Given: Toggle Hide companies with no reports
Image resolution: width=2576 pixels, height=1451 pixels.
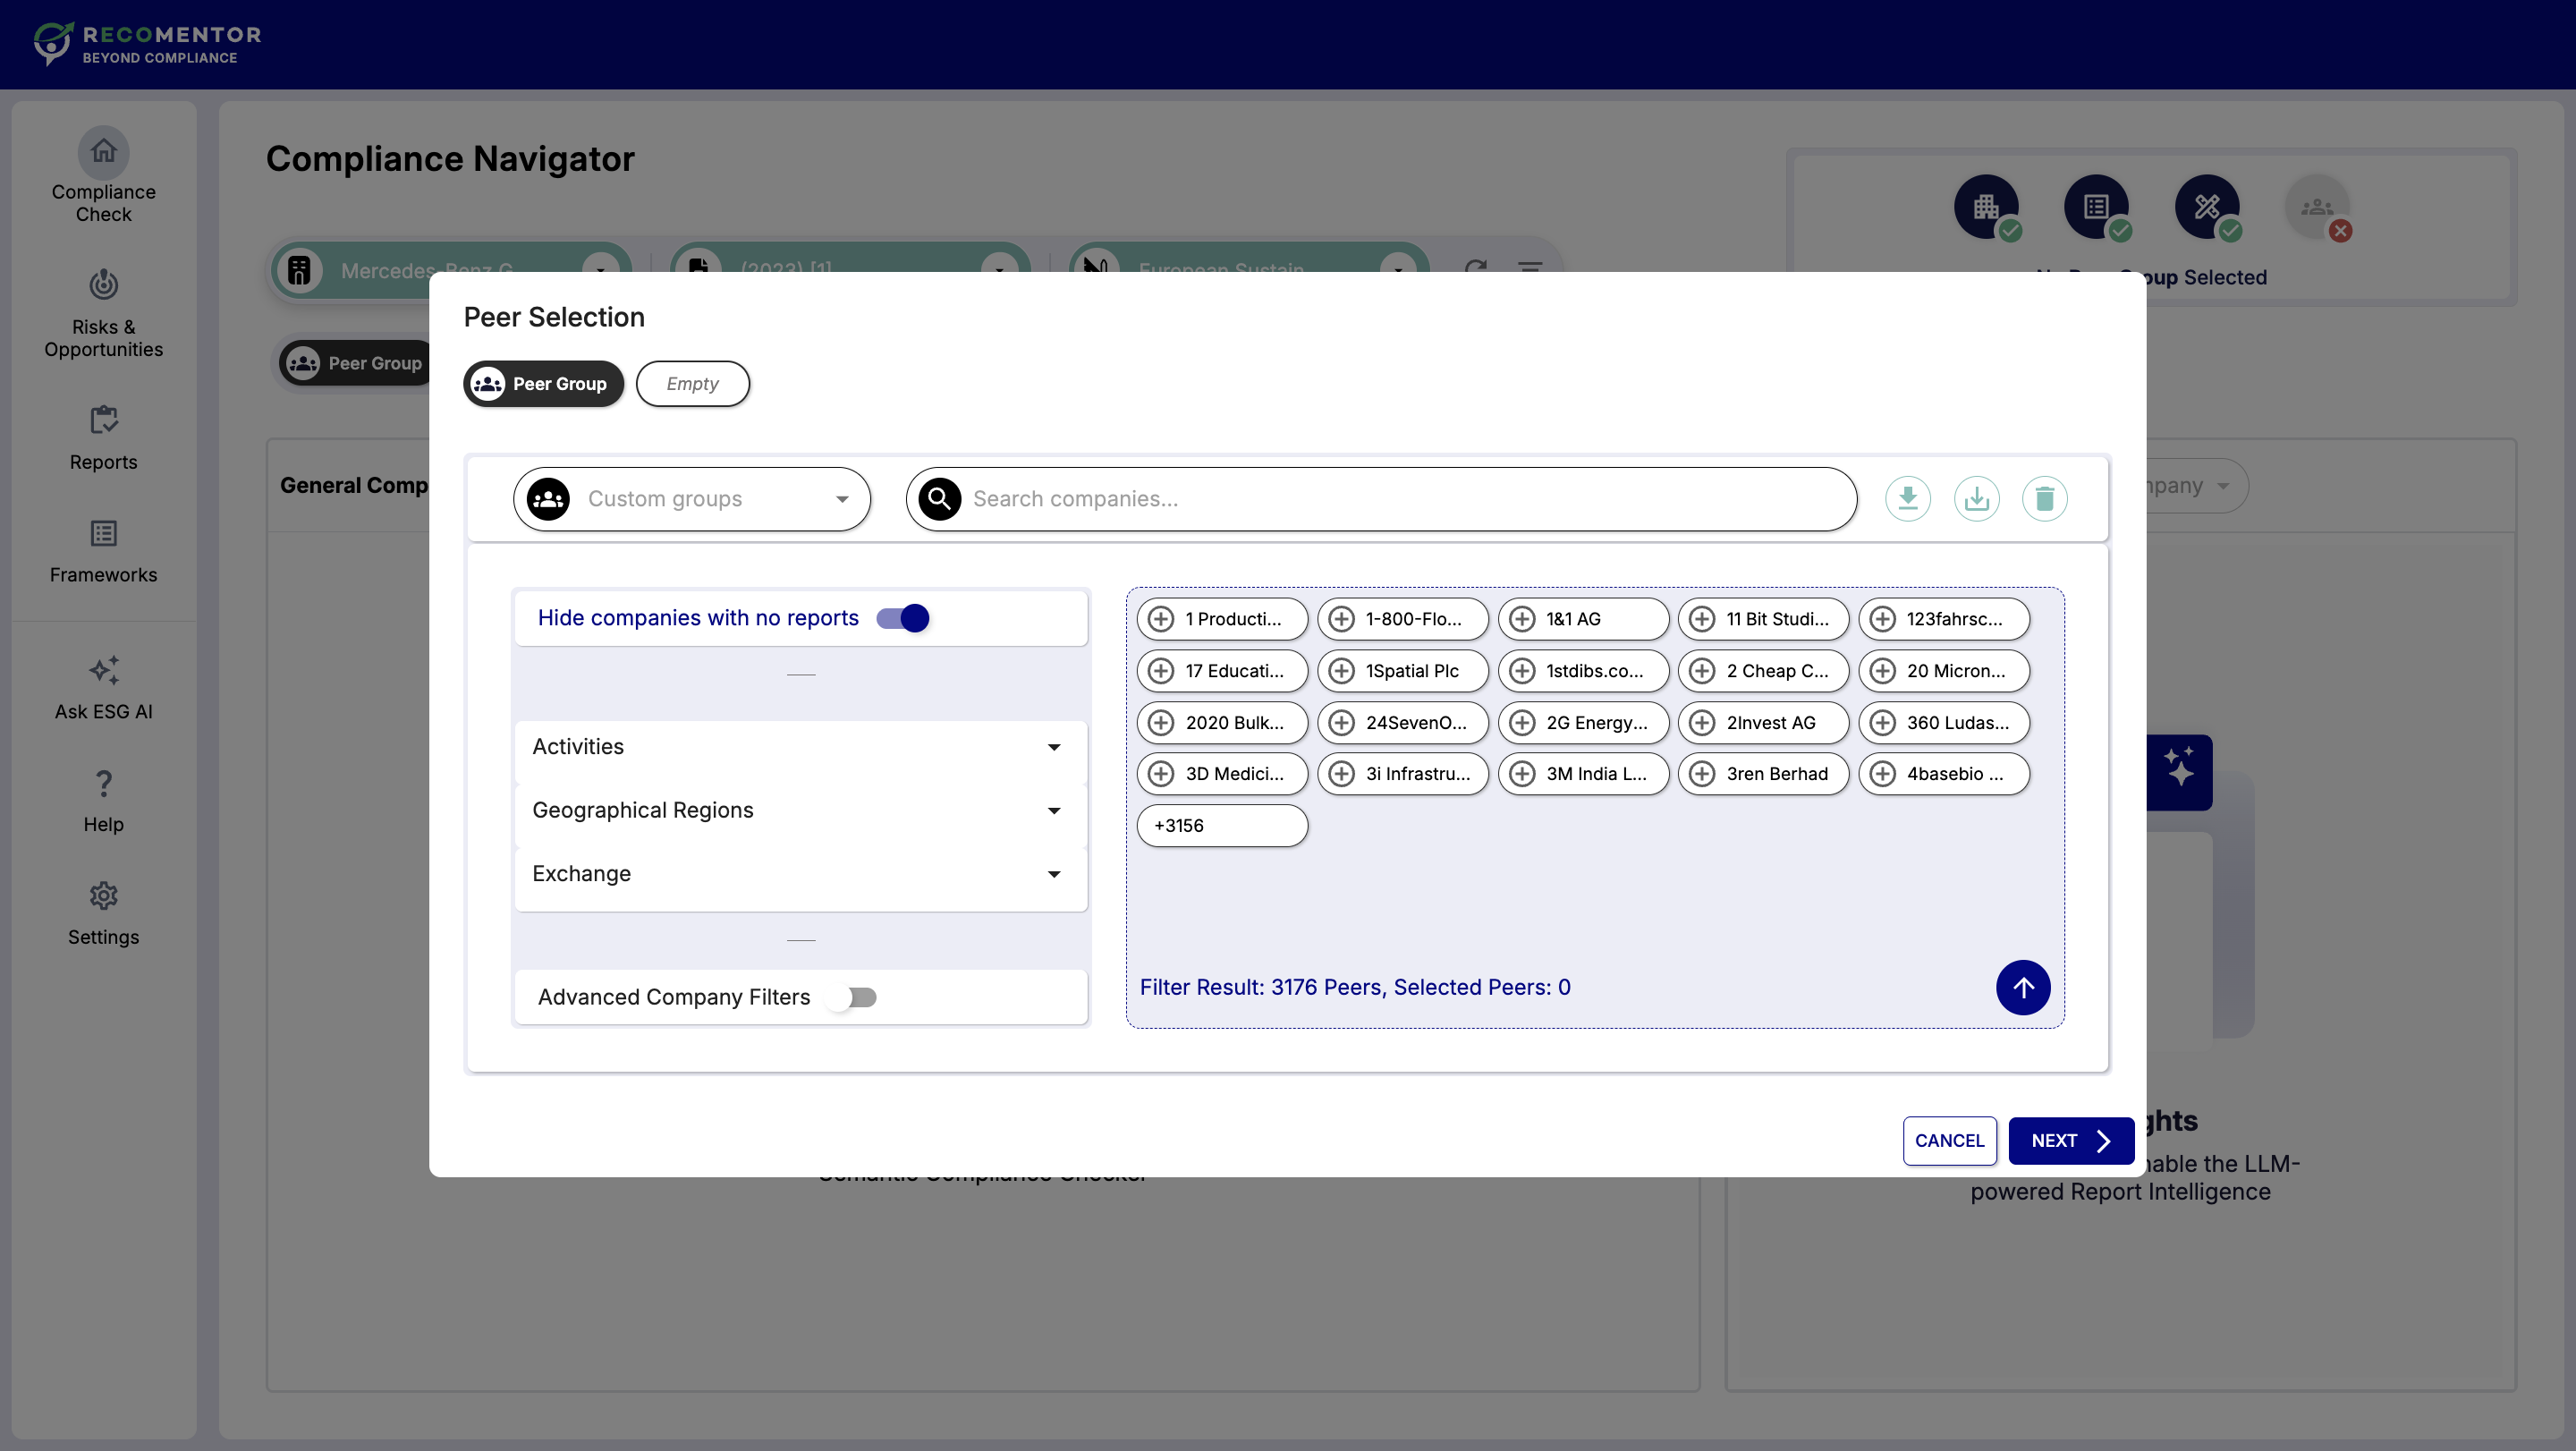Looking at the screenshot, I should (903, 618).
